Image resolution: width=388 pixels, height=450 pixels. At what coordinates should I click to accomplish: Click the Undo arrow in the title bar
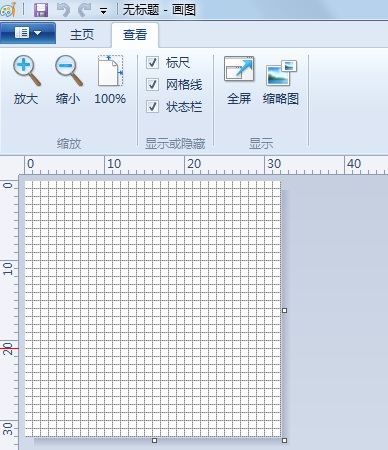[63, 10]
